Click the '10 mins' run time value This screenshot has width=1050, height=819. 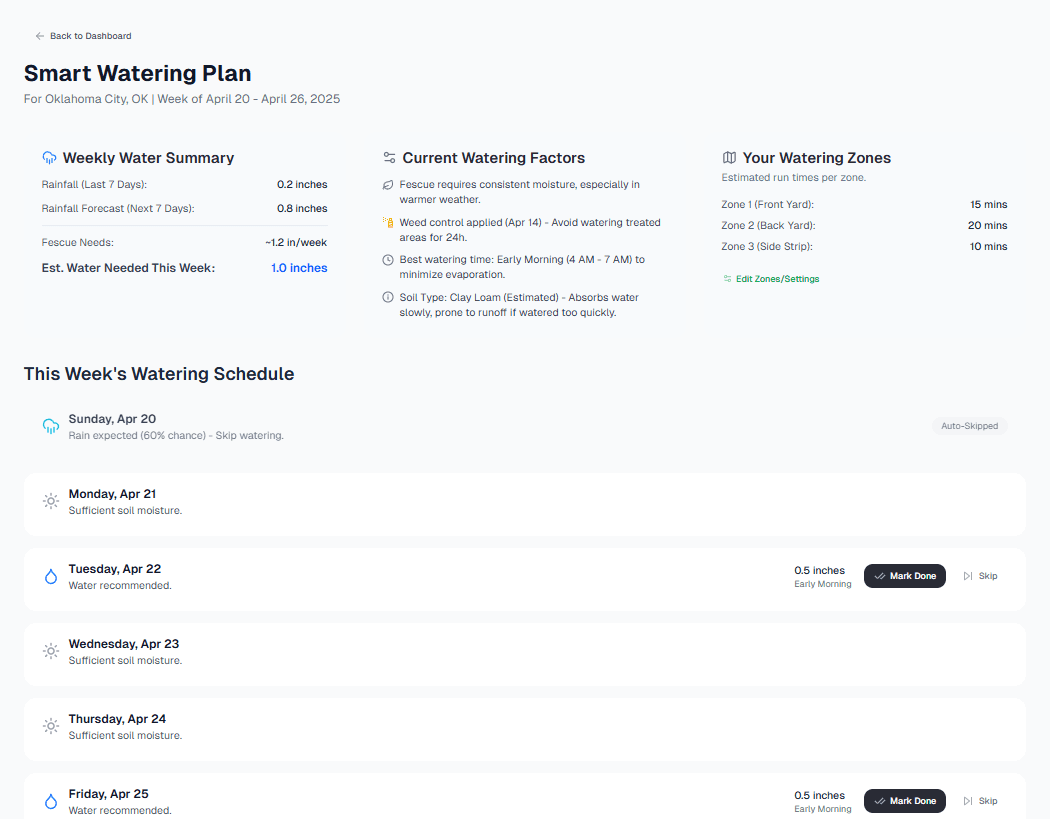(x=988, y=246)
